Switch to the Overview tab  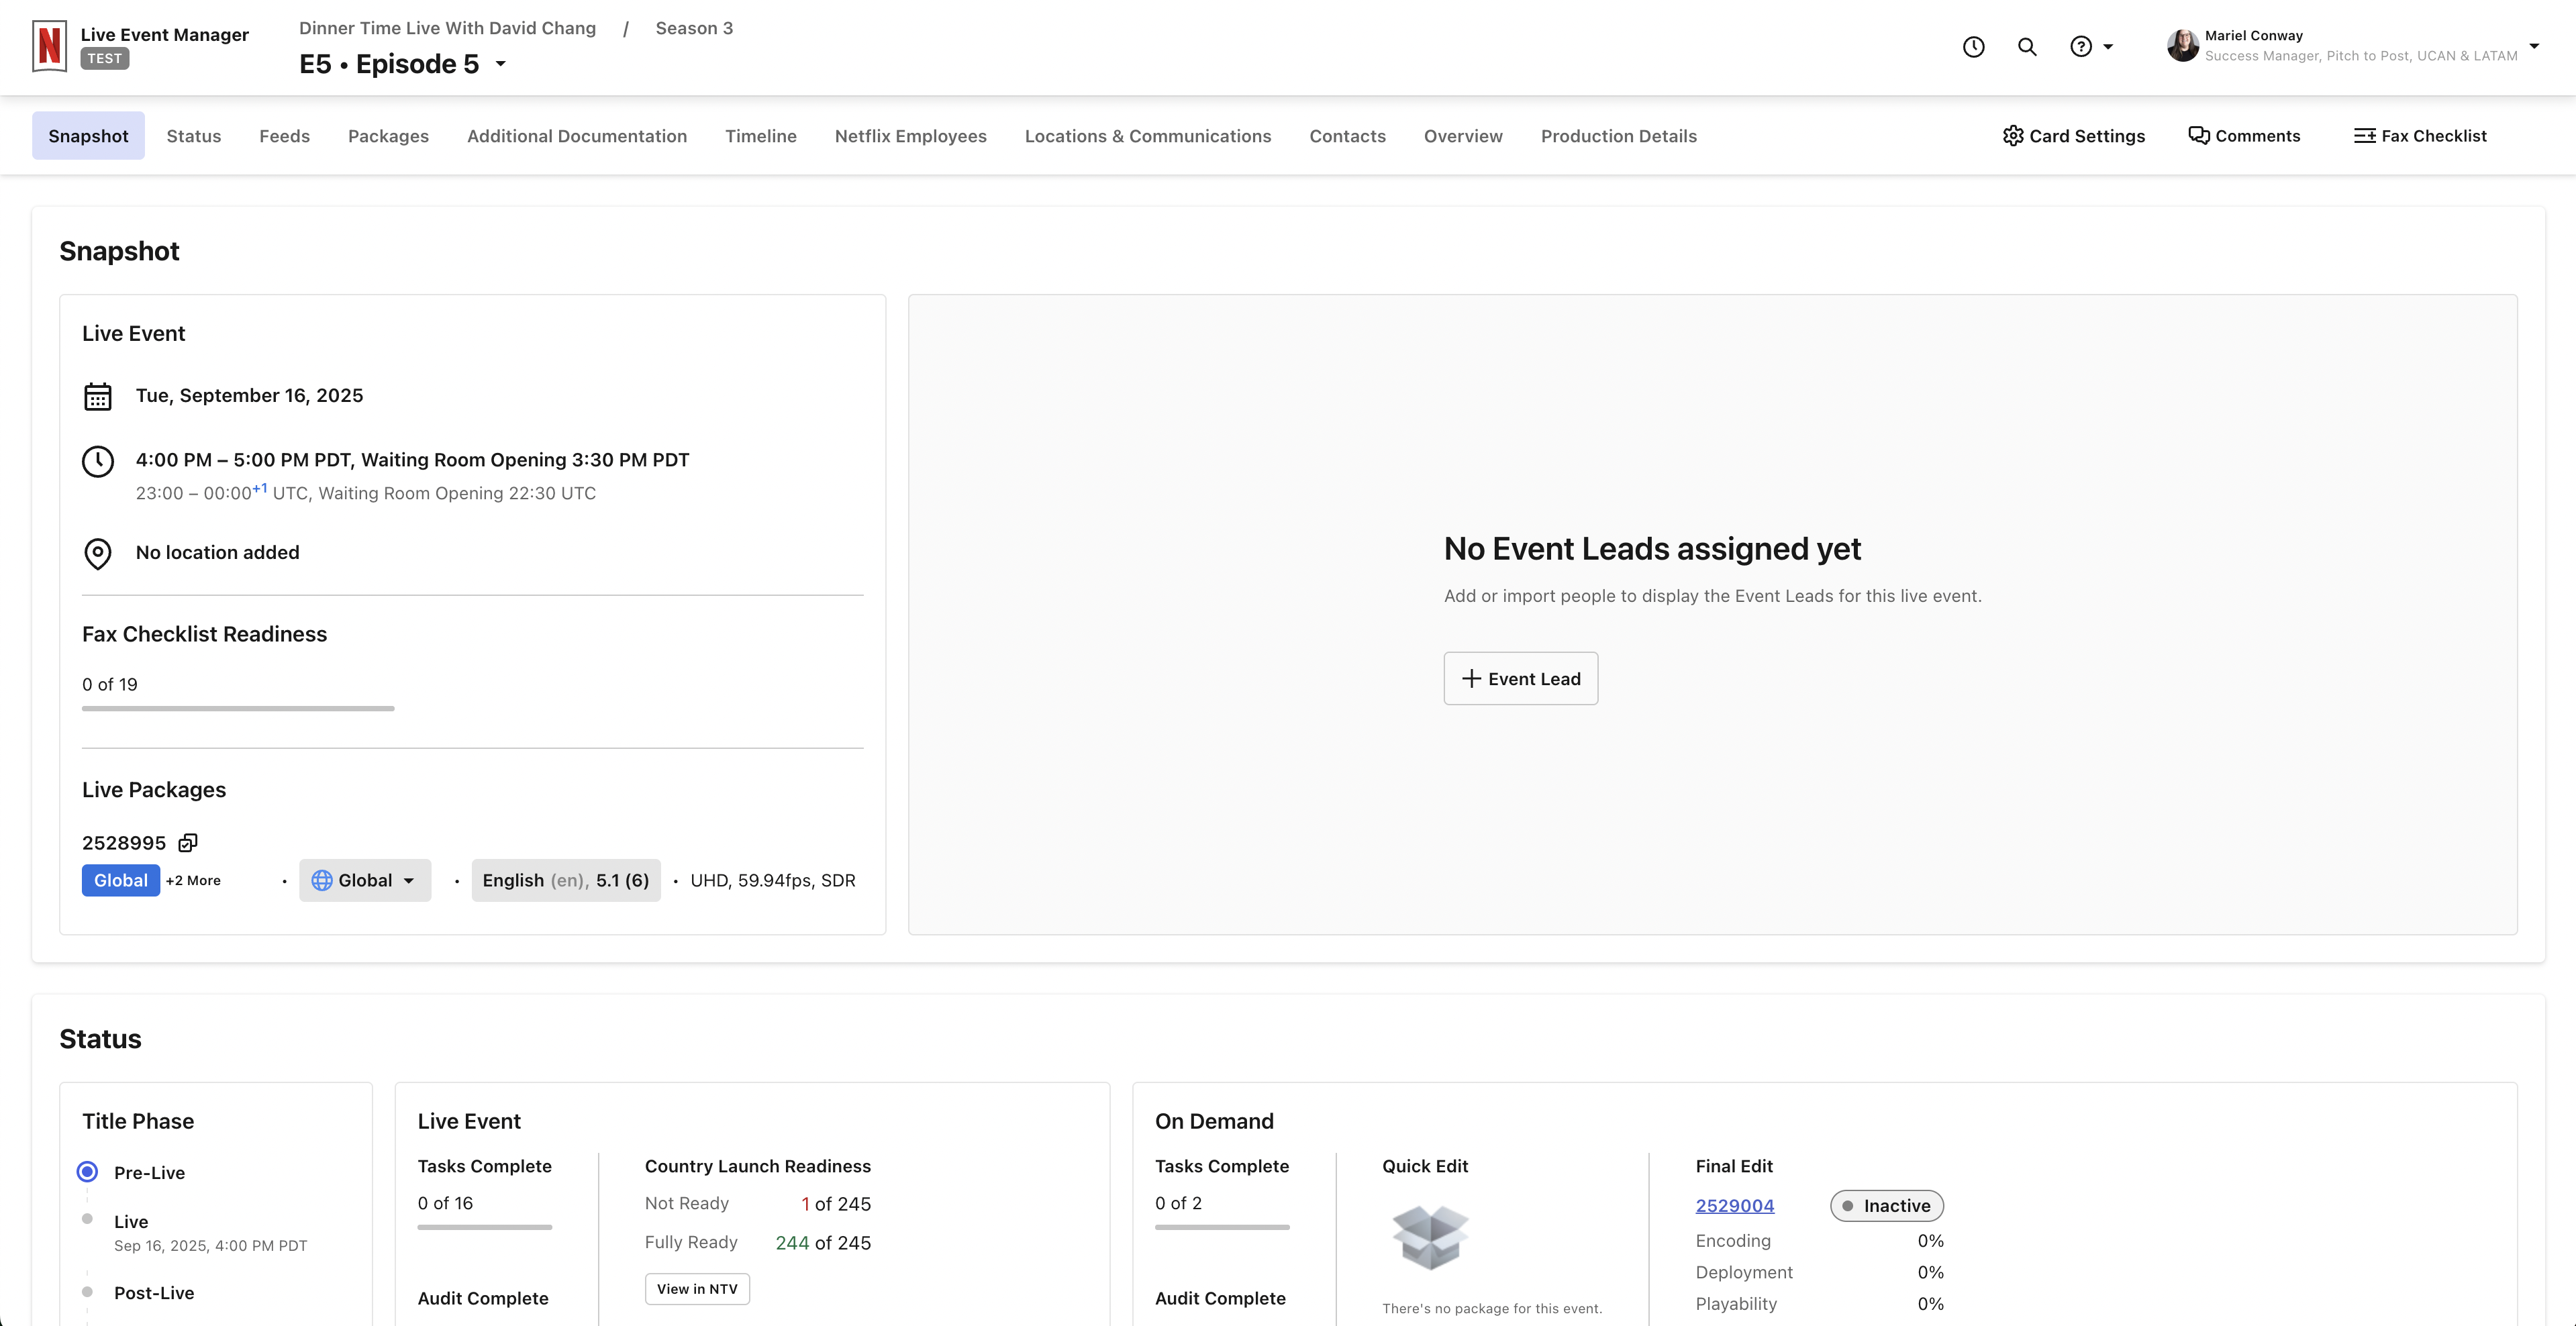[1463, 135]
